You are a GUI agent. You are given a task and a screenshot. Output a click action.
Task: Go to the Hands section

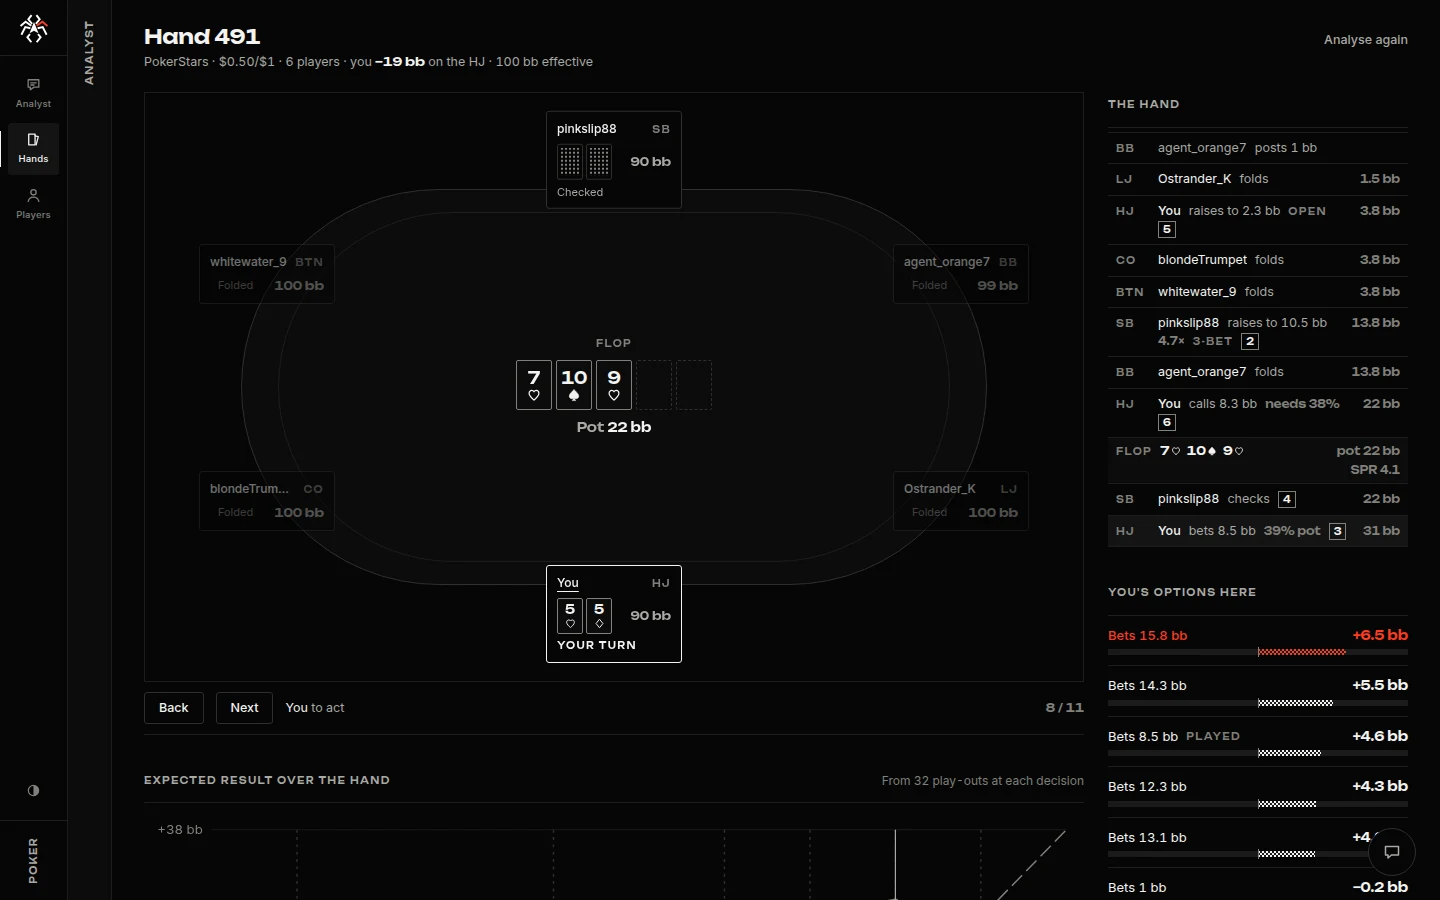(33, 148)
